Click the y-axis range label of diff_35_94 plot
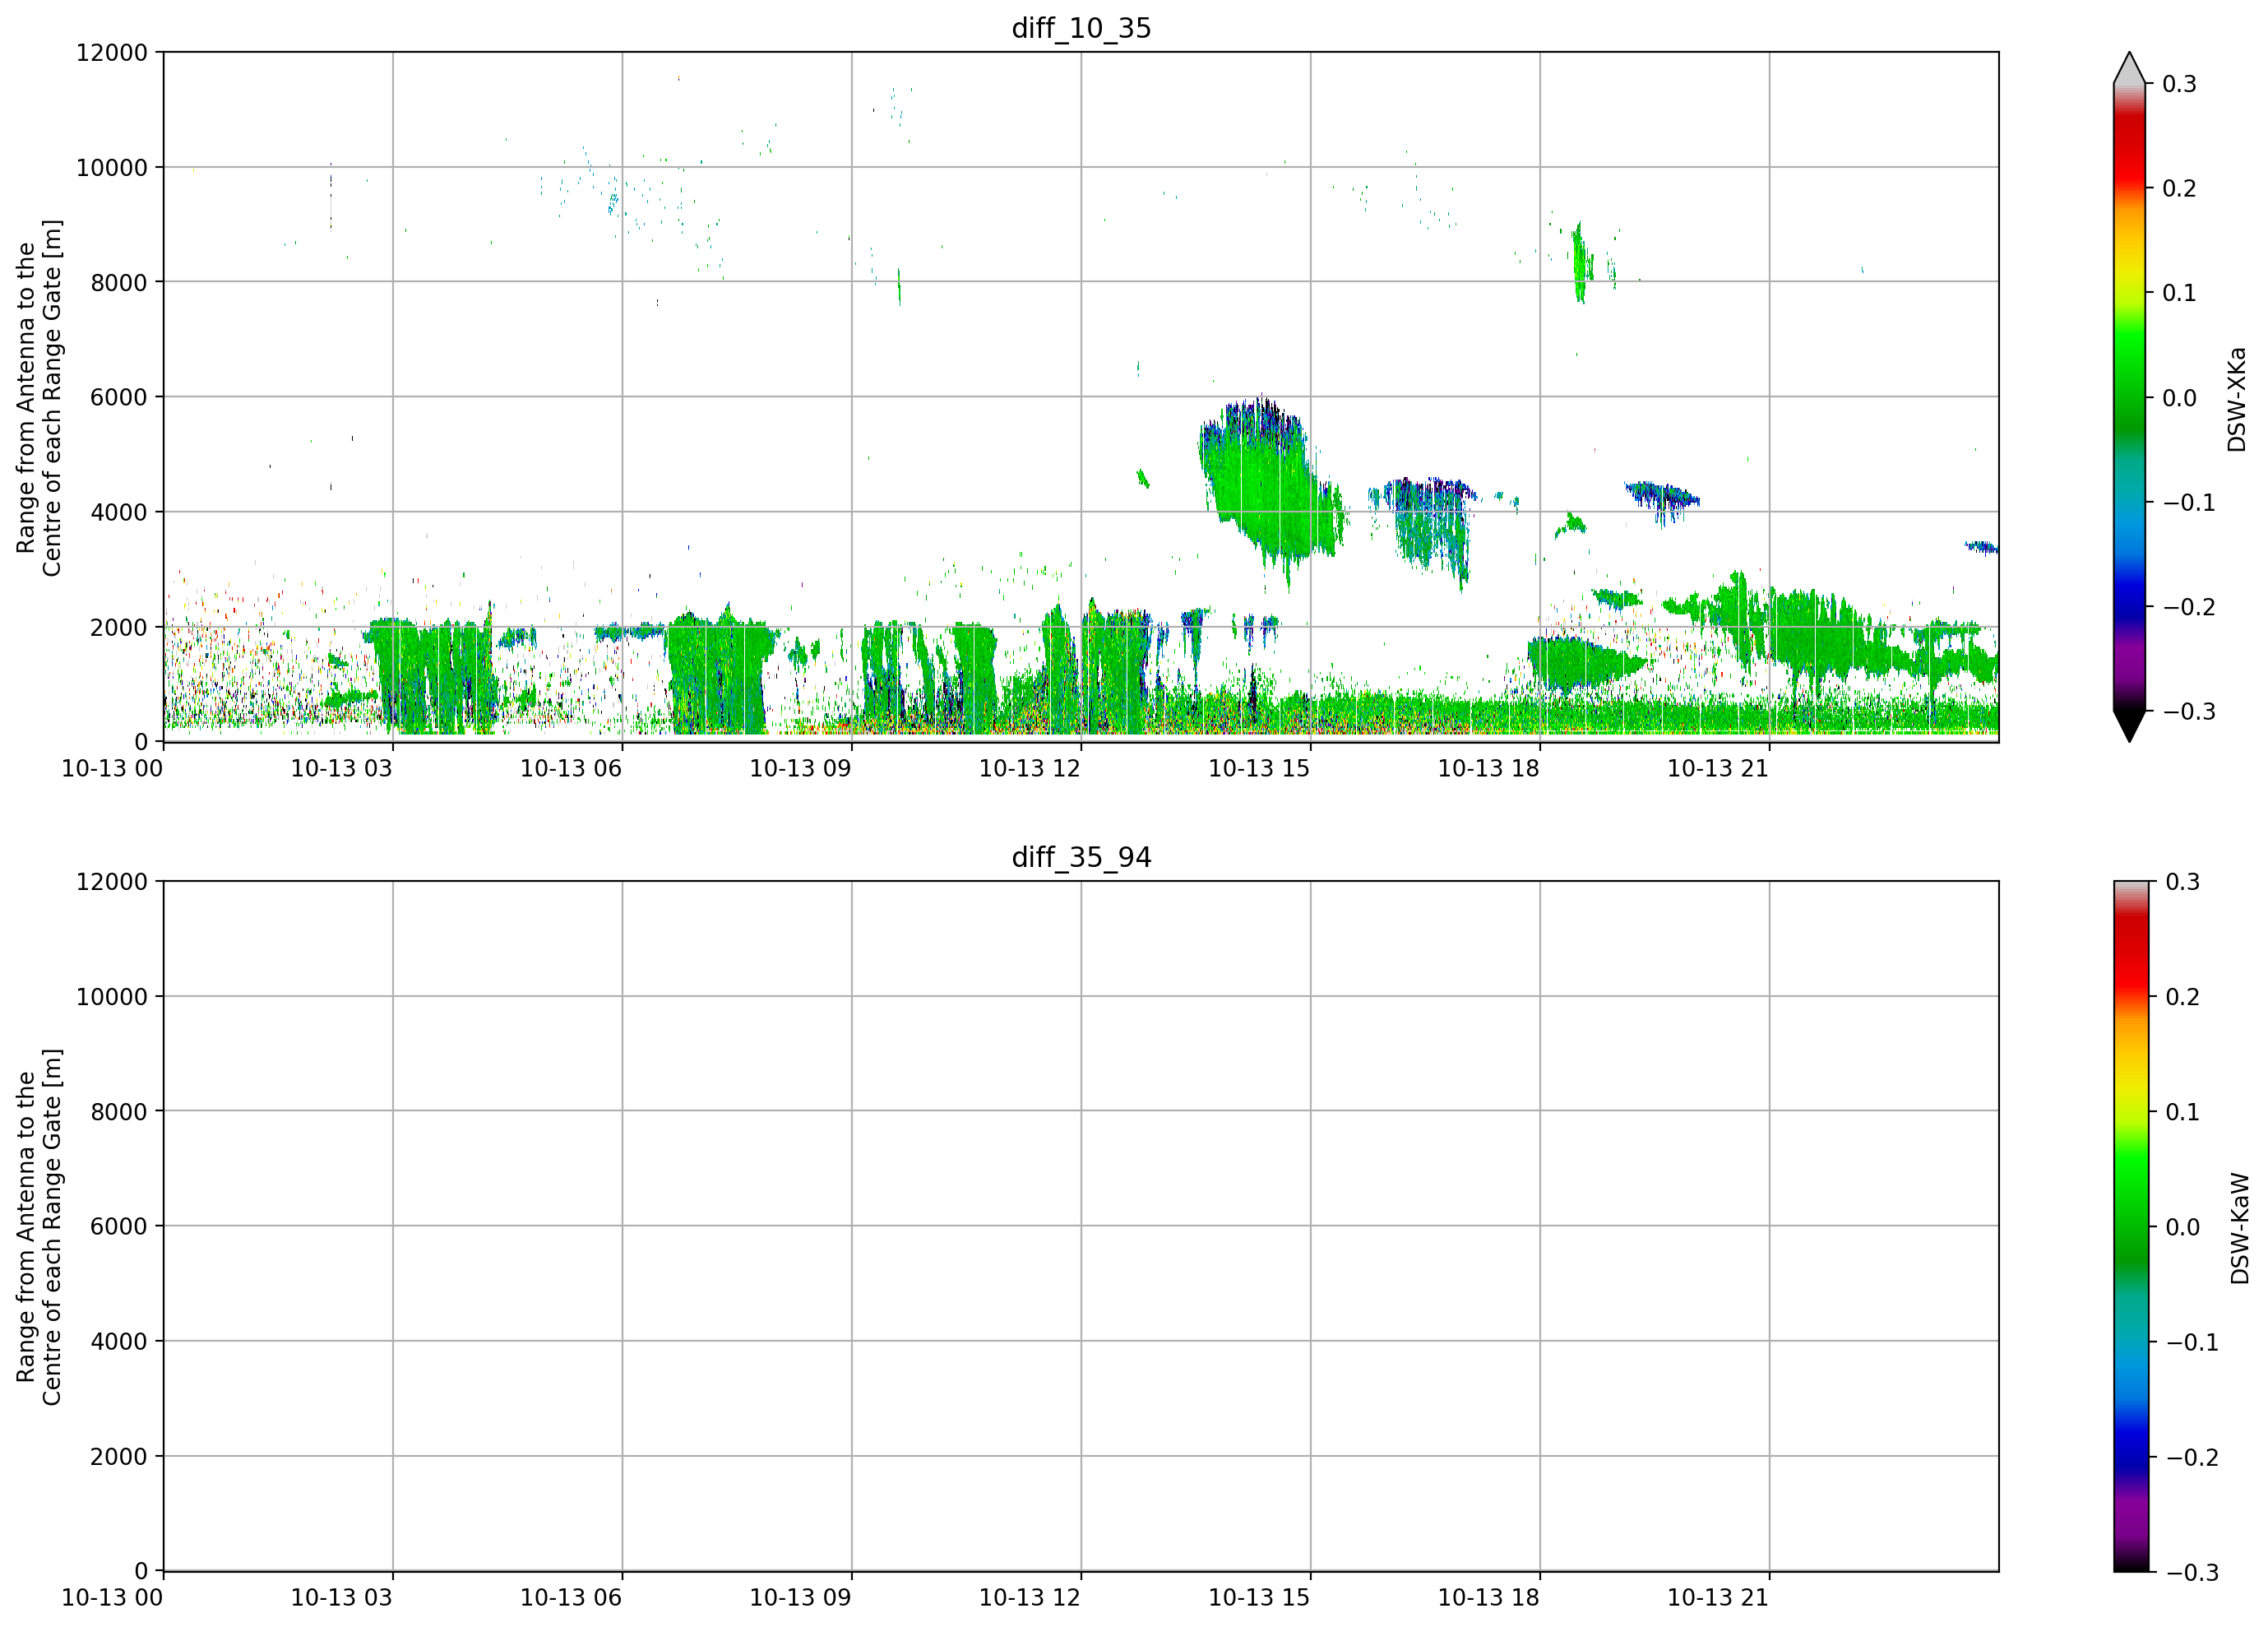 (x=39, y=1226)
